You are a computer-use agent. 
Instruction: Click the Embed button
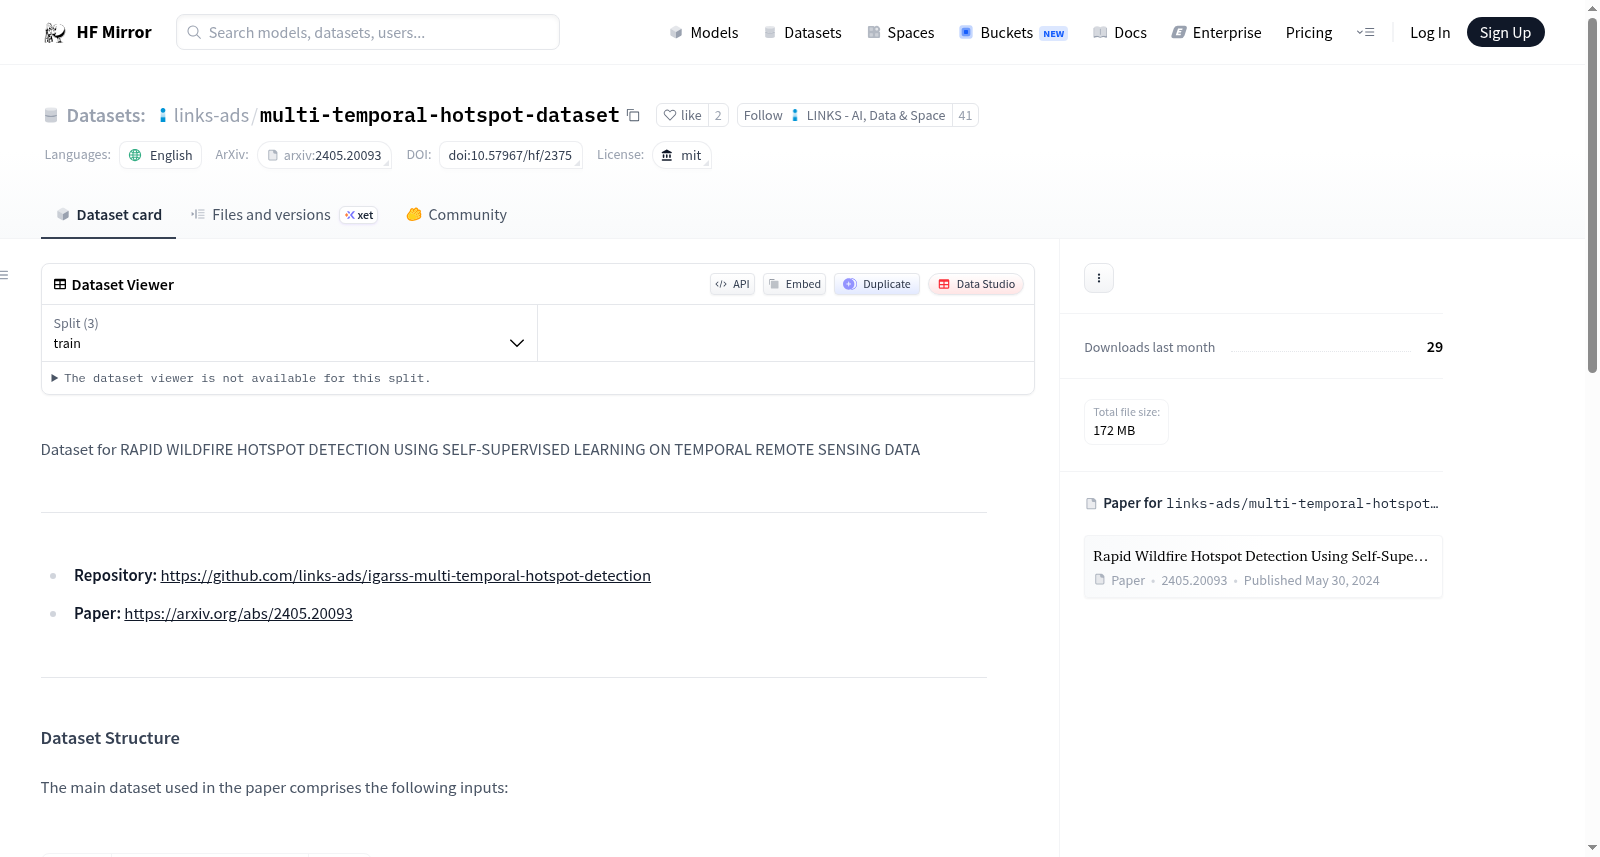[795, 284]
